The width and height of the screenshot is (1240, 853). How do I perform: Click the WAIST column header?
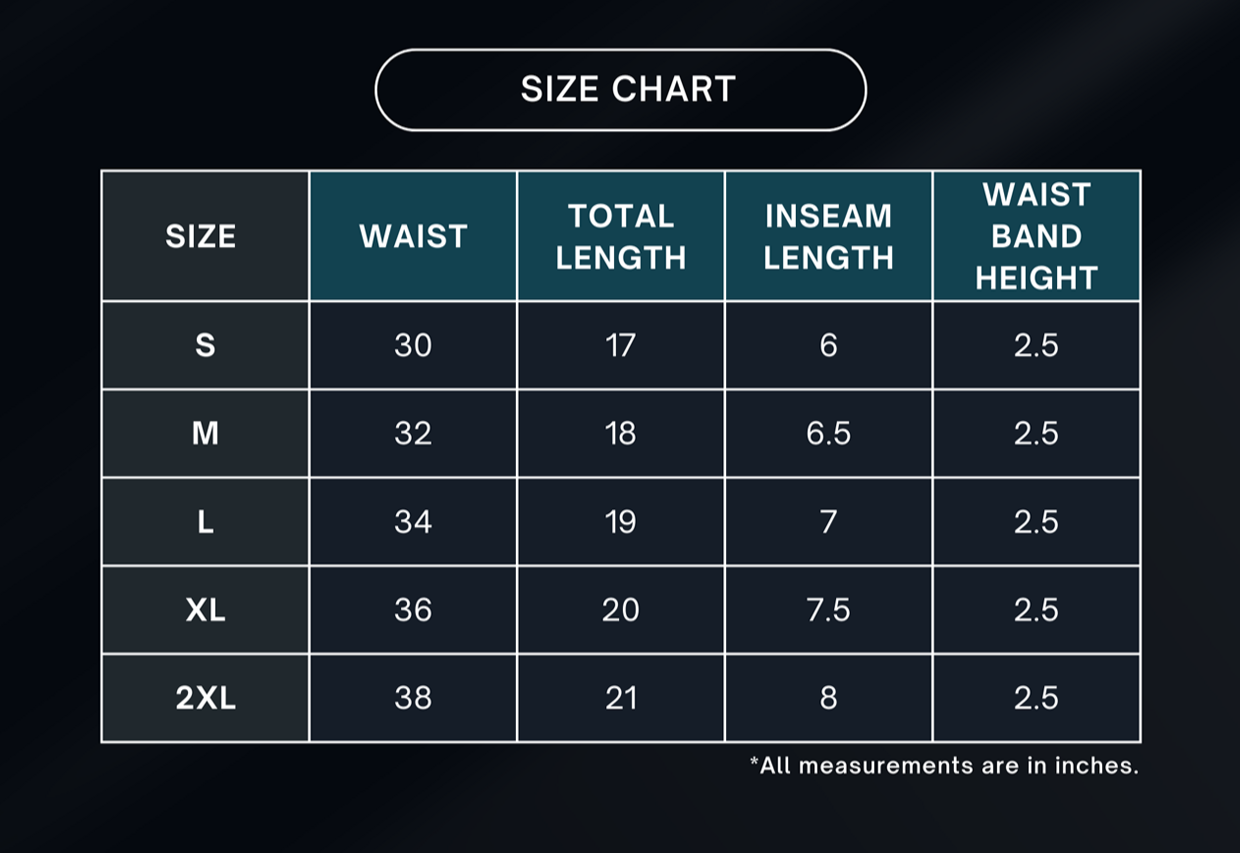coord(413,237)
